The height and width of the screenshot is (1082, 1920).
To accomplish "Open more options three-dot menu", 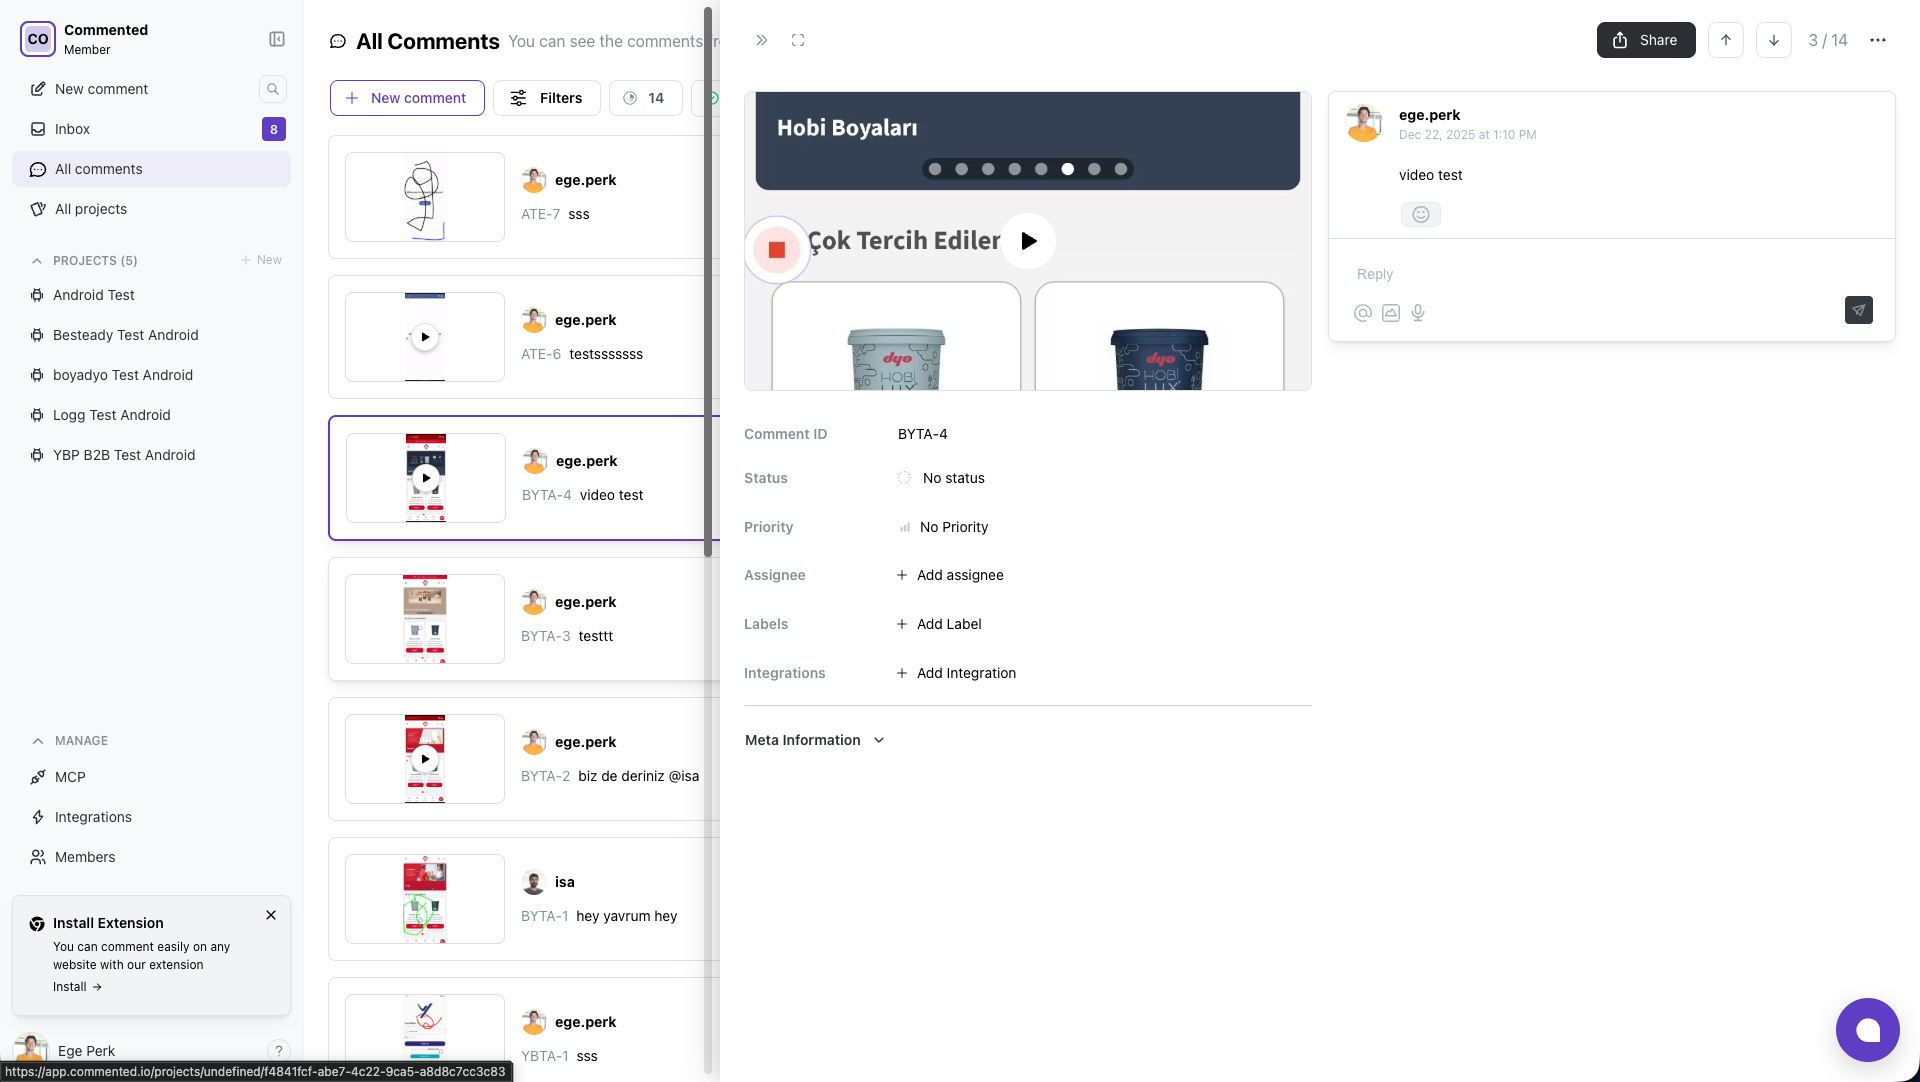I will point(1878,40).
